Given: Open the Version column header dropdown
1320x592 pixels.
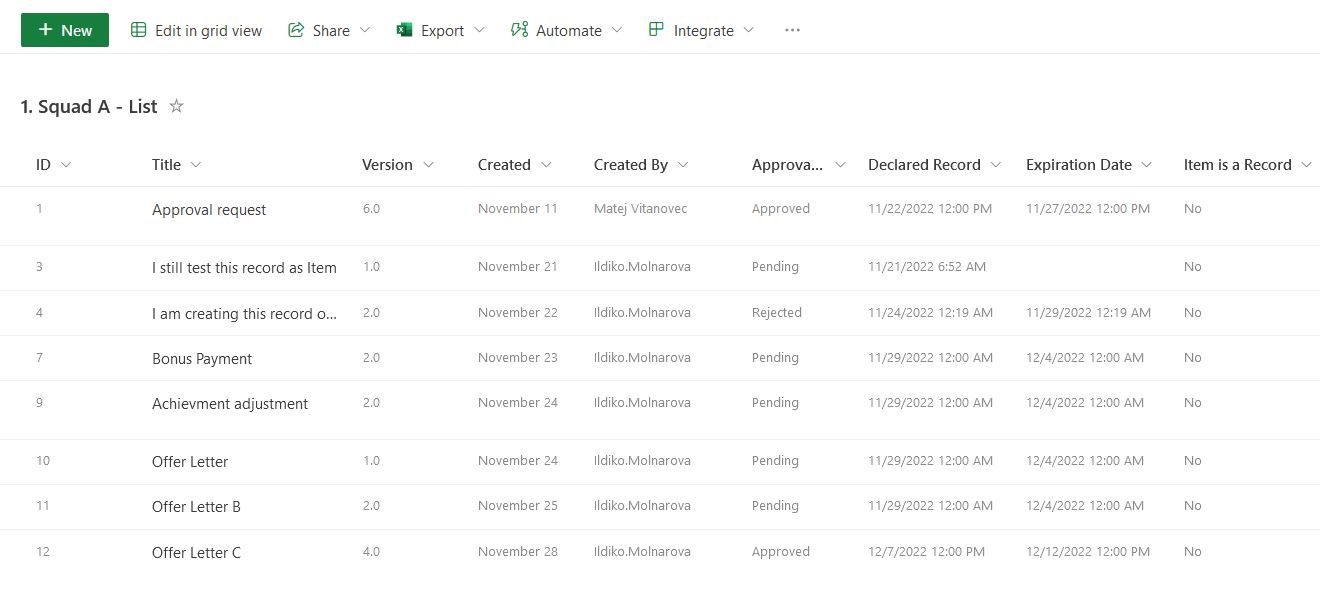Looking at the screenshot, I should click(428, 165).
